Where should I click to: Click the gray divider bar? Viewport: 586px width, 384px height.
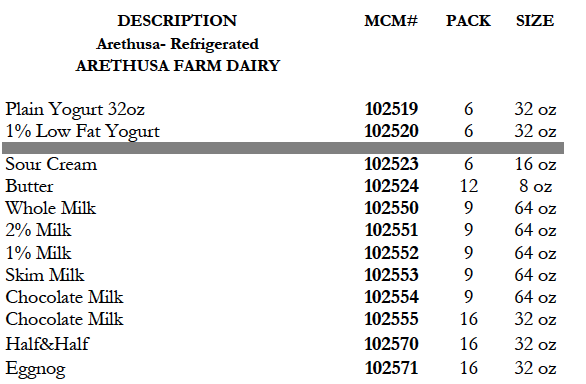(x=283, y=148)
